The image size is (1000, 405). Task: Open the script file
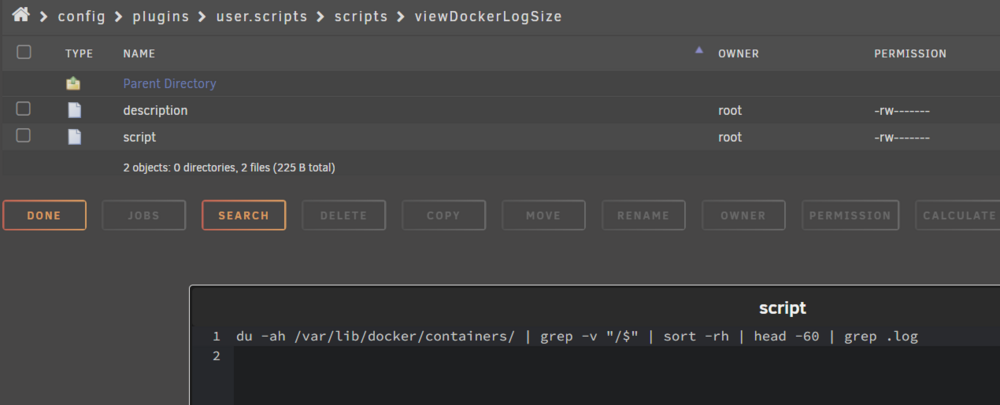(x=139, y=137)
